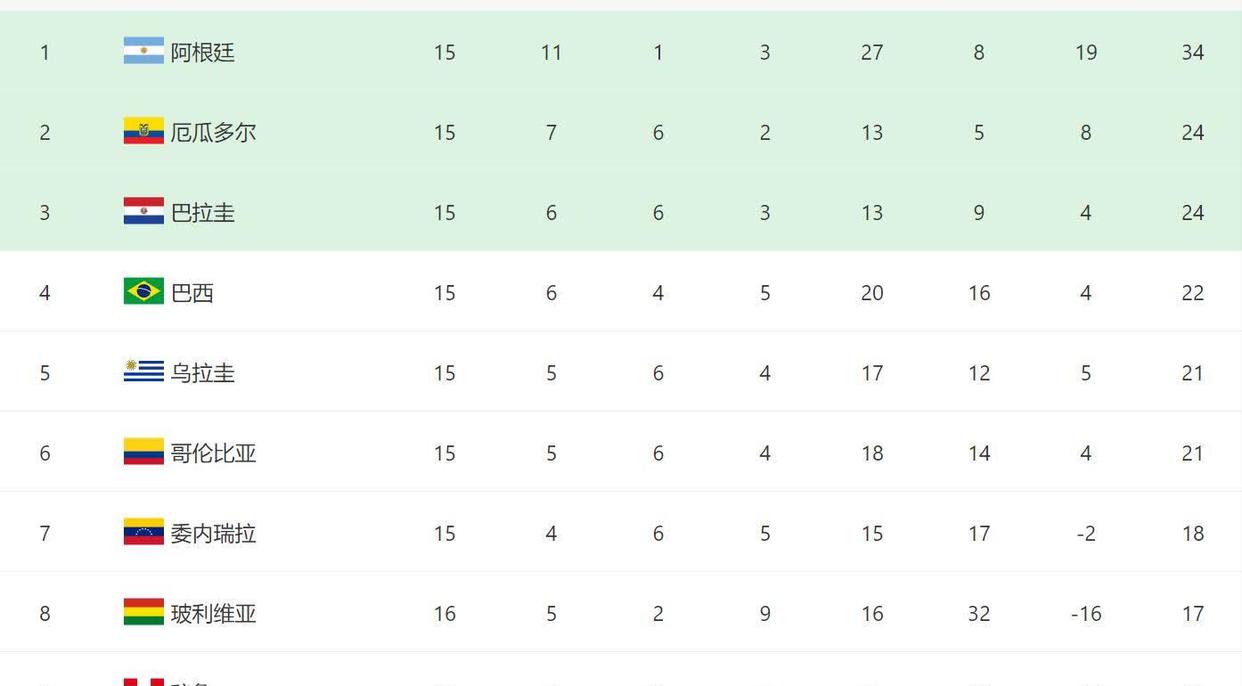Click the Argentina flag icon
The height and width of the screenshot is (686, 1242).
[144, 51]
